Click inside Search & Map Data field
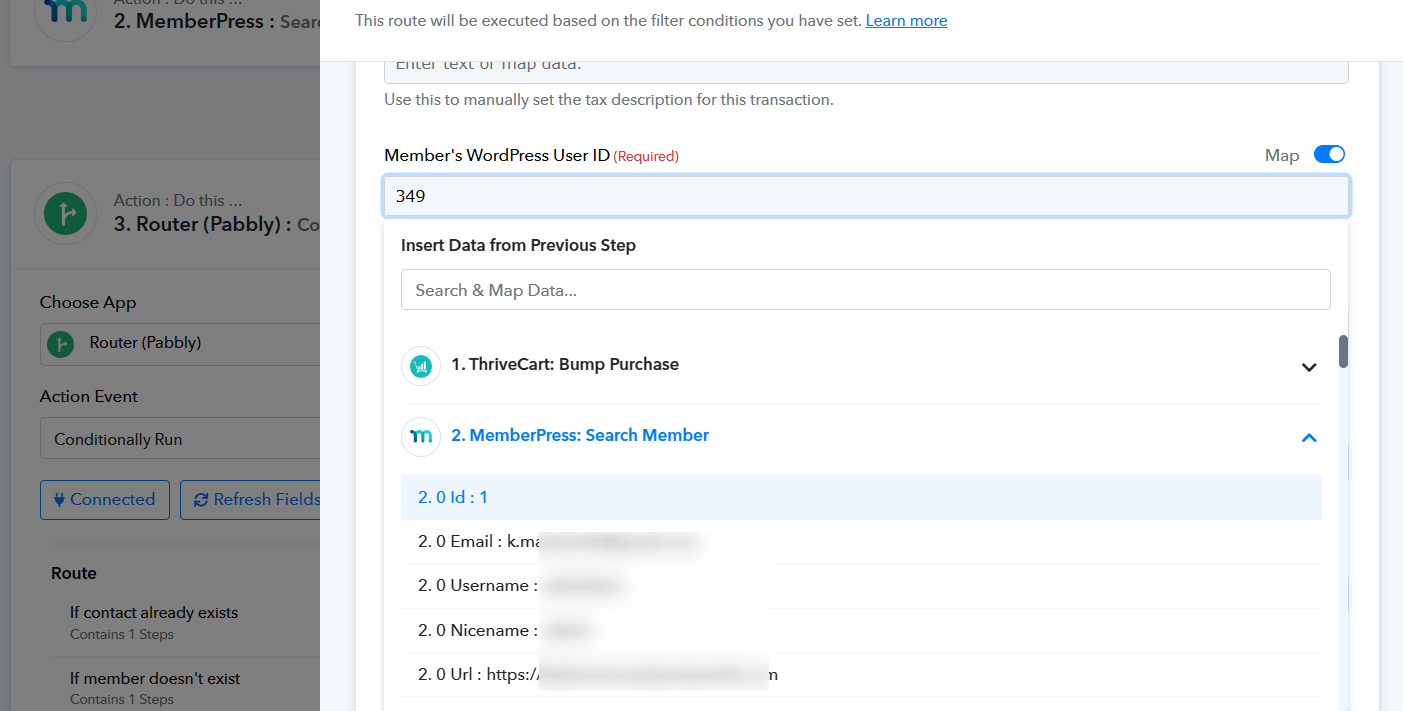The width and height of the screenshot is (1403, 711). tap(865, 290)
